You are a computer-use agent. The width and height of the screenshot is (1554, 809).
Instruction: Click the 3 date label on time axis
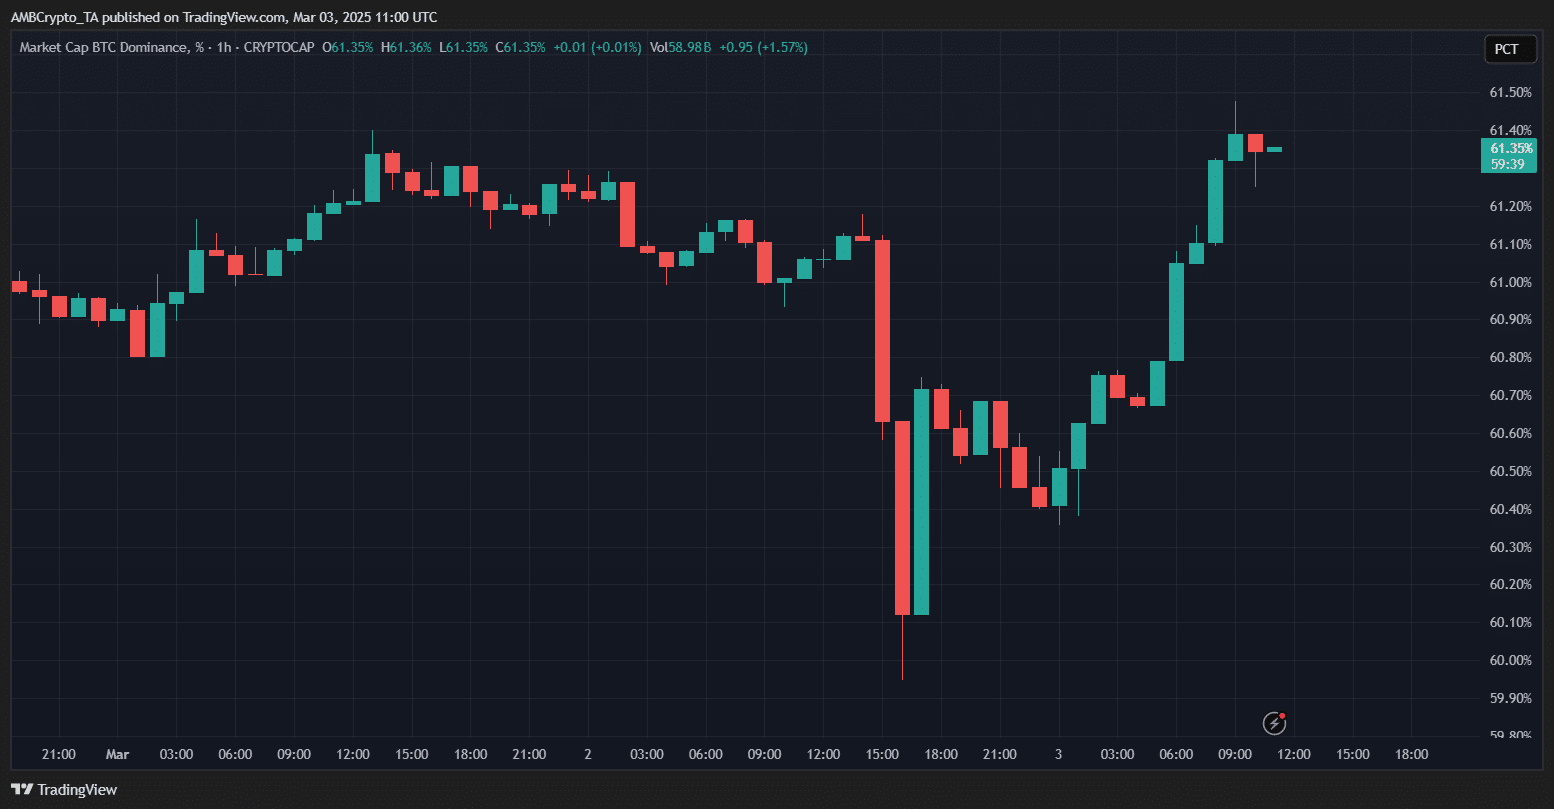pyautogui.click(x=1058, y=754)
